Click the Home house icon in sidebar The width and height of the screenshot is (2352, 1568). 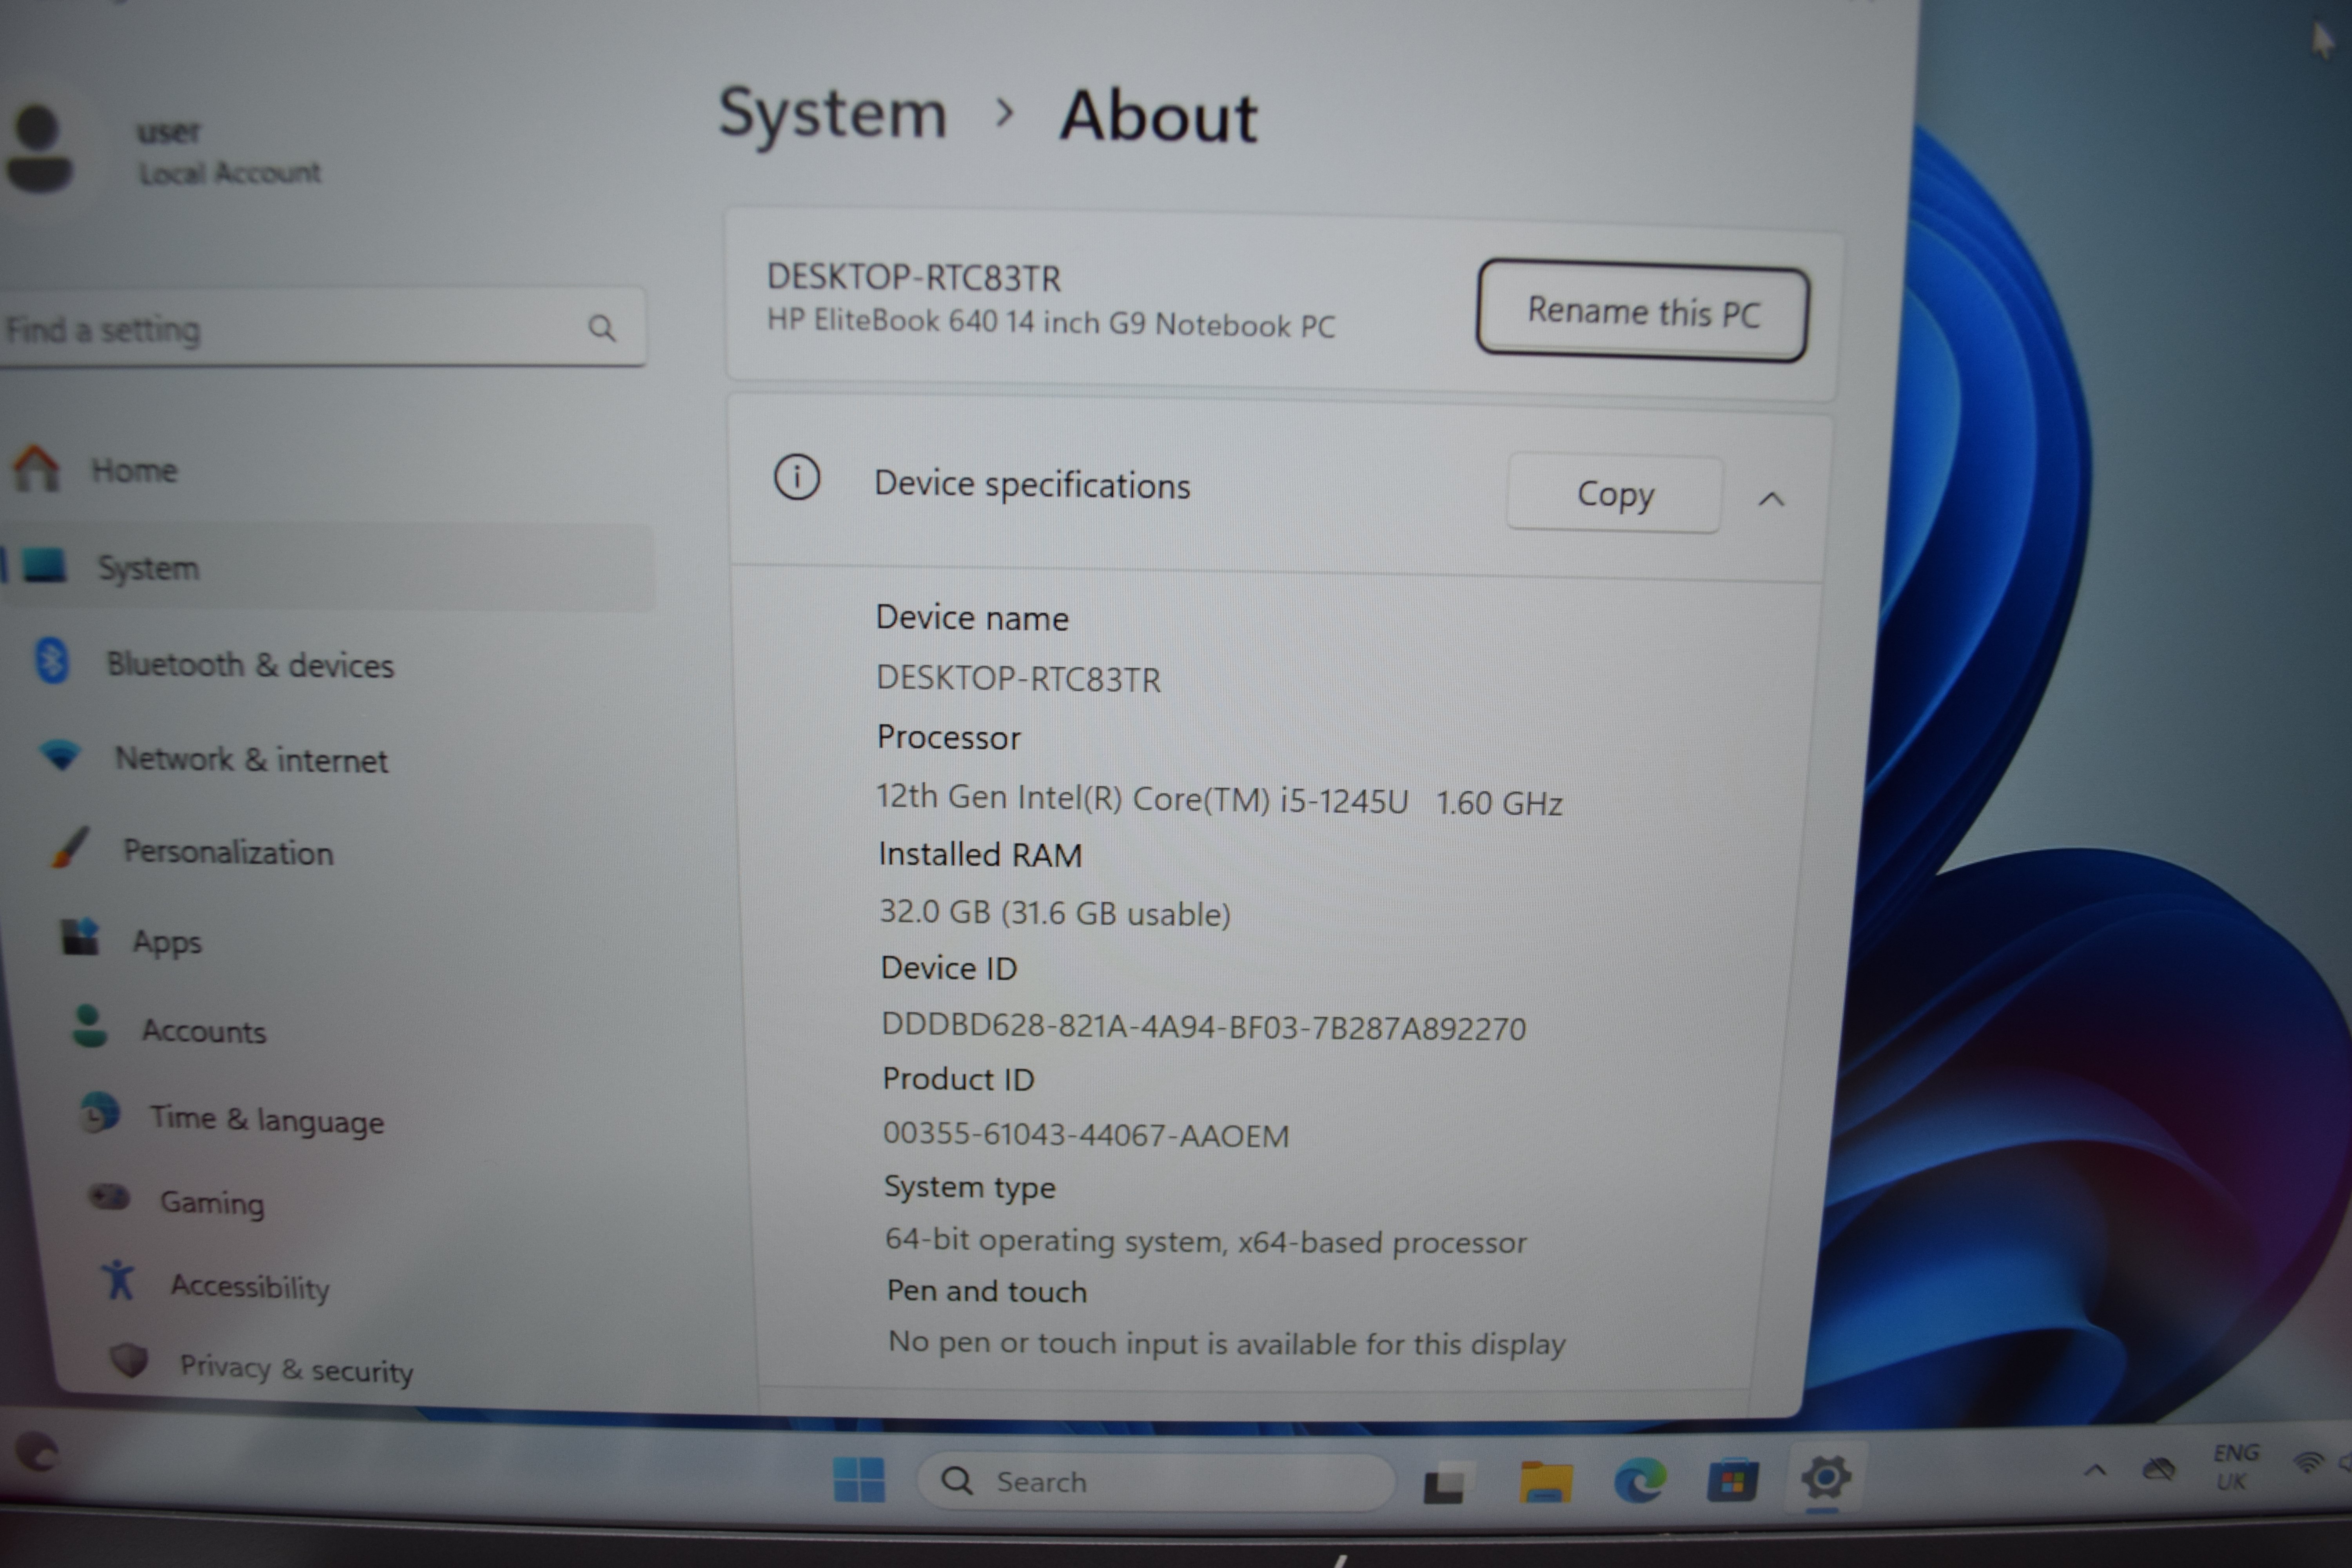pyautogui.click(x=36, y=468)
